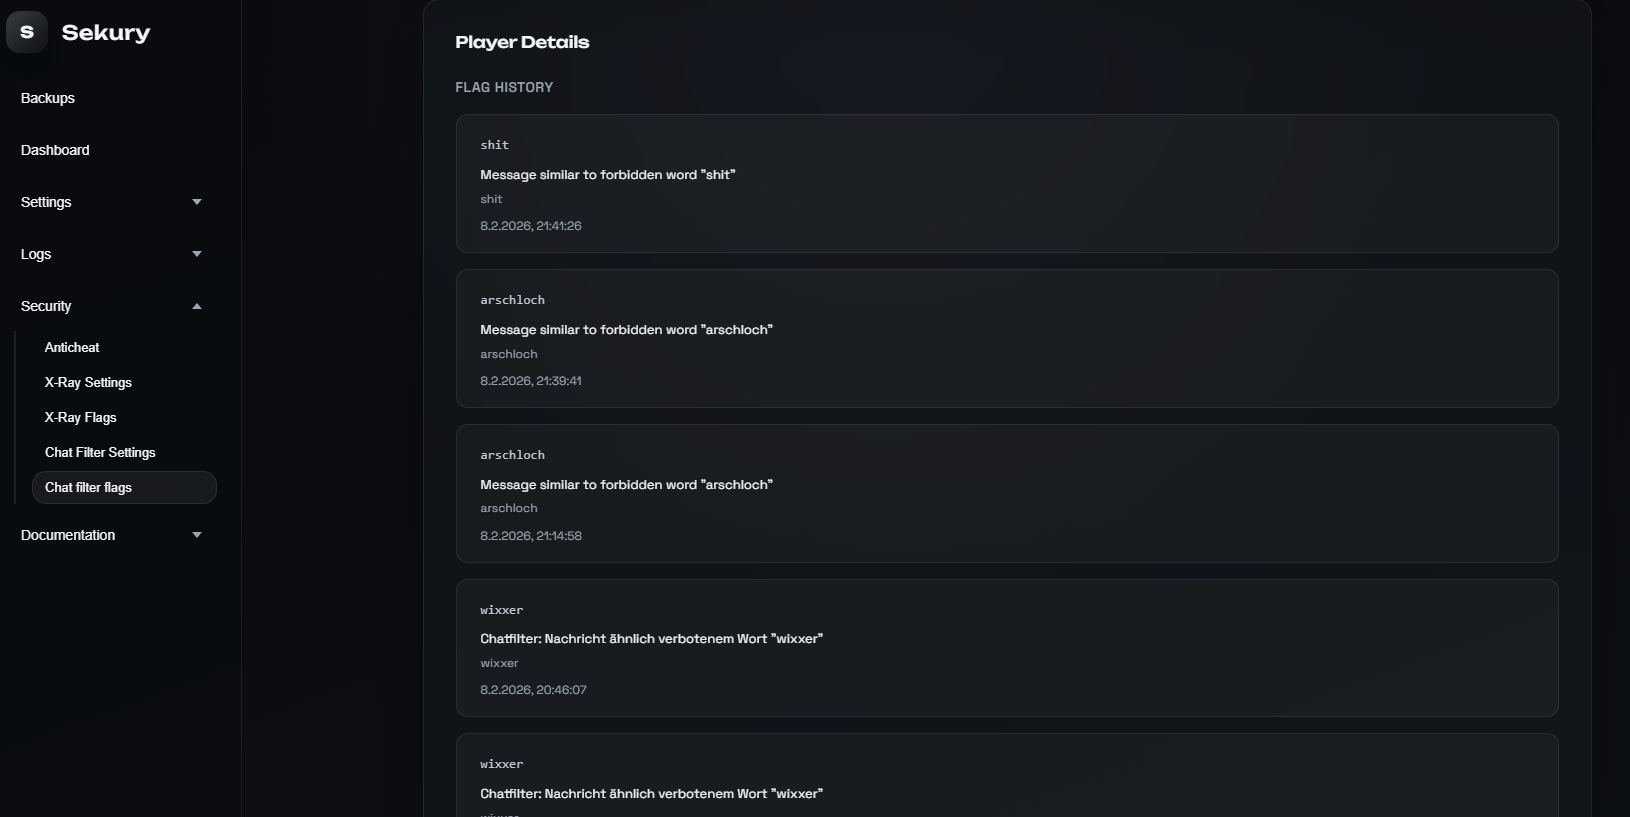Open X-Ray Flags page

[x=80, y=417]
